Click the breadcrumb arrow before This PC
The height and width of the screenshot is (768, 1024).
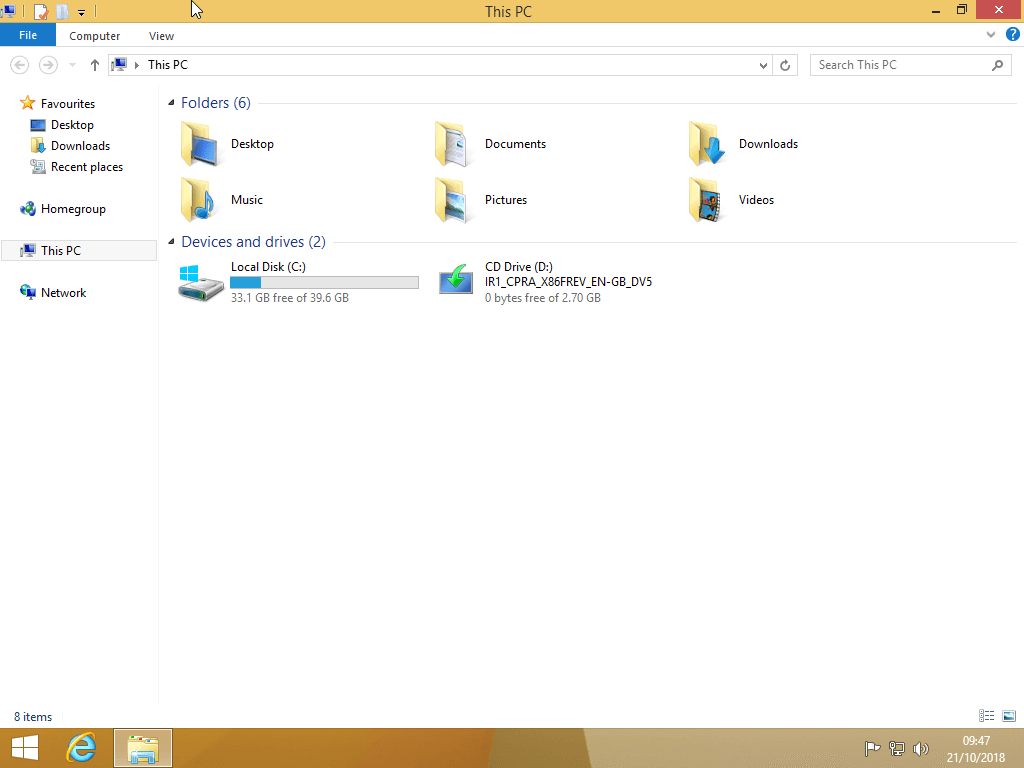[x=136, y=65]
